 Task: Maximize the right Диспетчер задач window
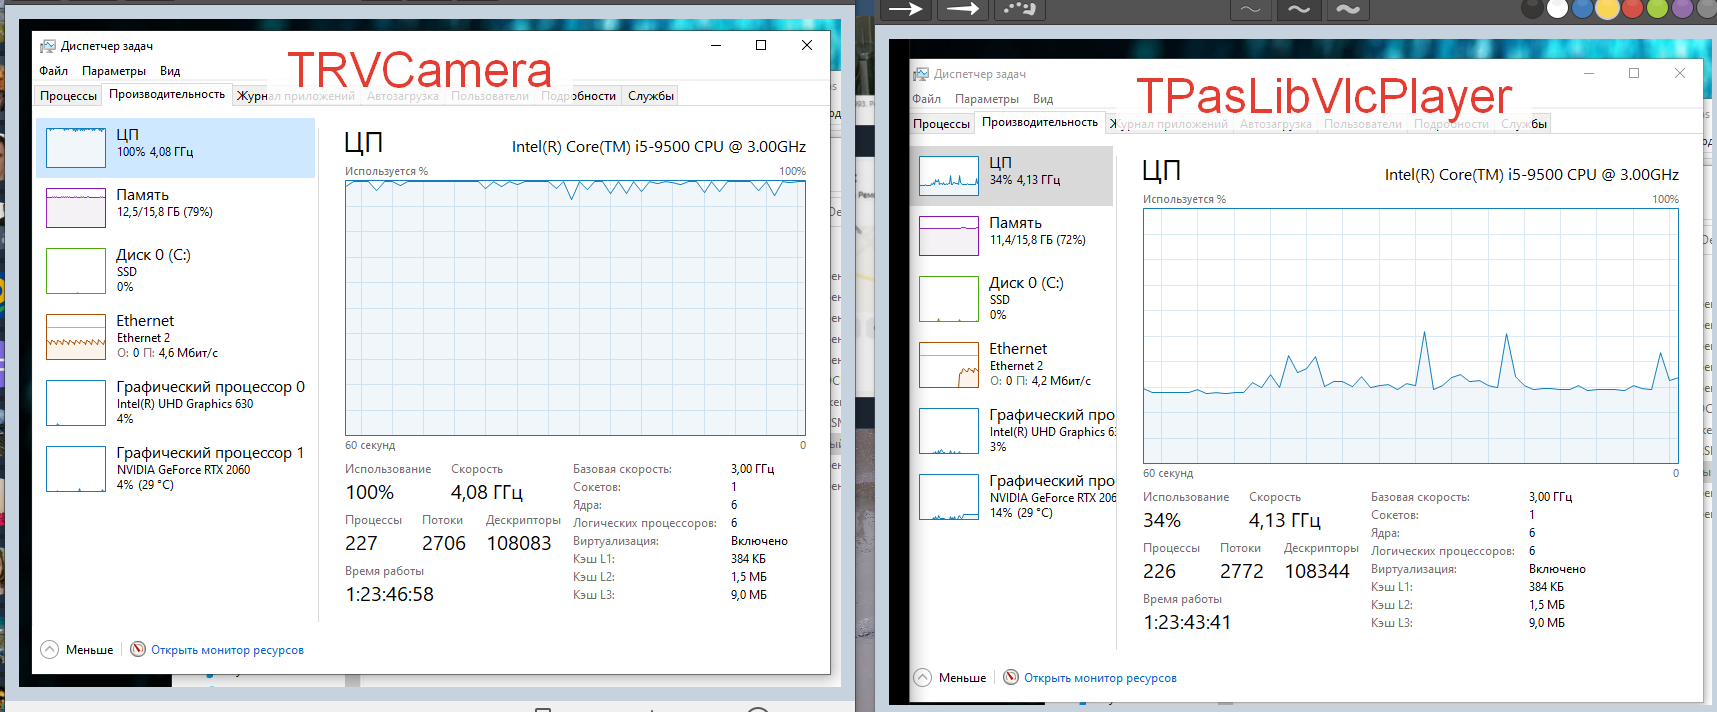(x=1634, y=73)
